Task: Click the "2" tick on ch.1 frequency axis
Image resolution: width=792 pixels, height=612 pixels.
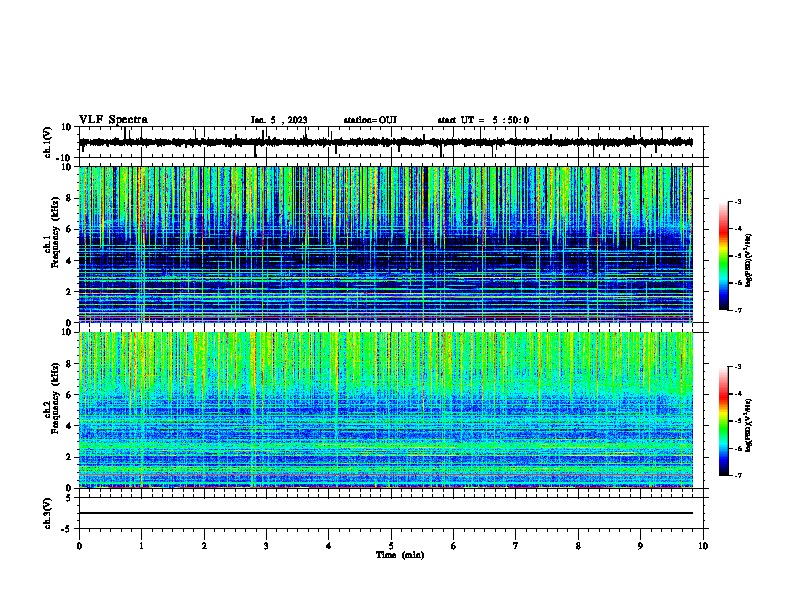Action: 69,292
